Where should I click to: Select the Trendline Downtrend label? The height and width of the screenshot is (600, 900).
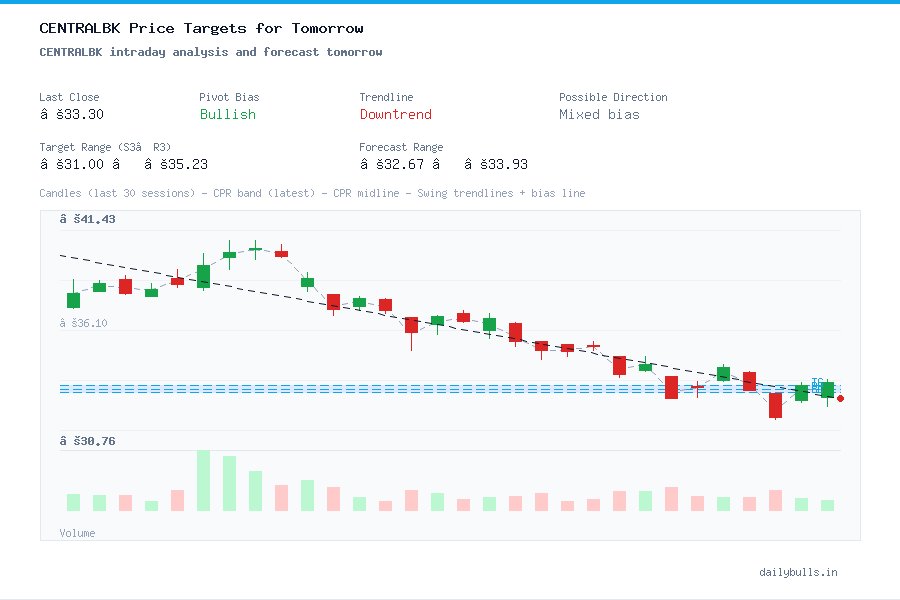tap(395, 115)
